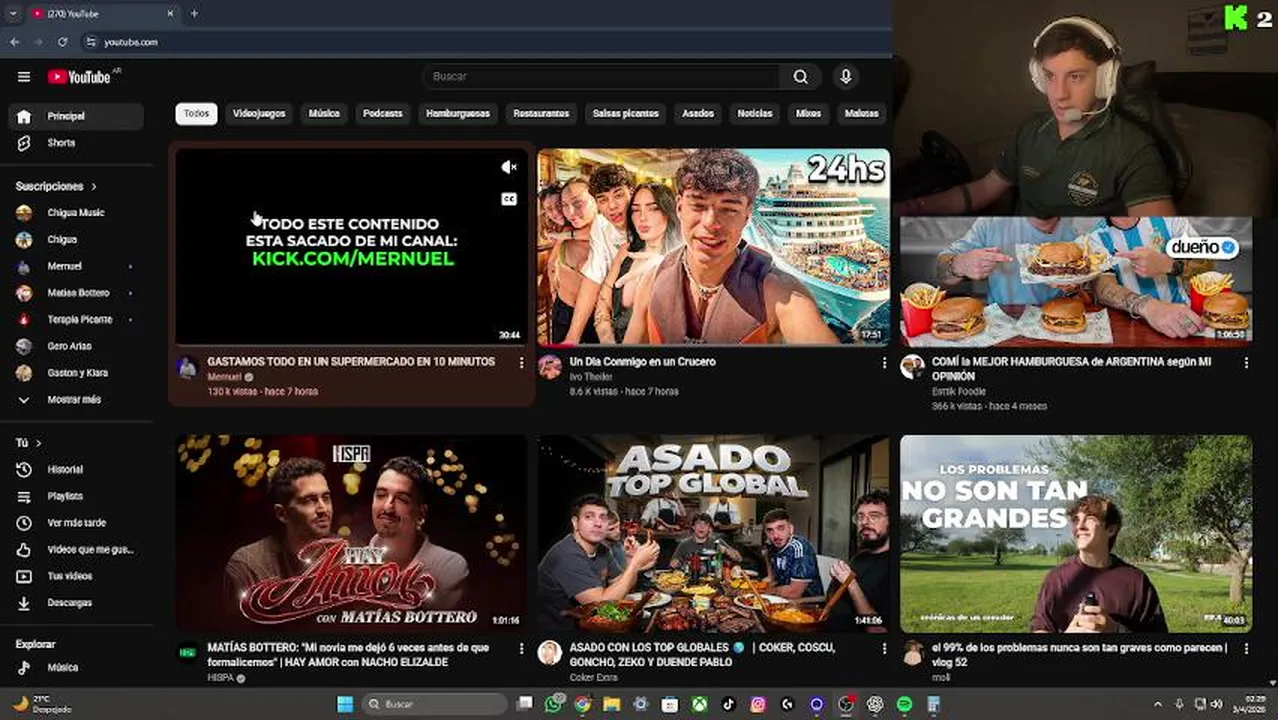The width and height of the screenshot is (1278, 720).
Task: Open the Hay Amor Matías Bottero thumbnail
Action: [352, 533]
